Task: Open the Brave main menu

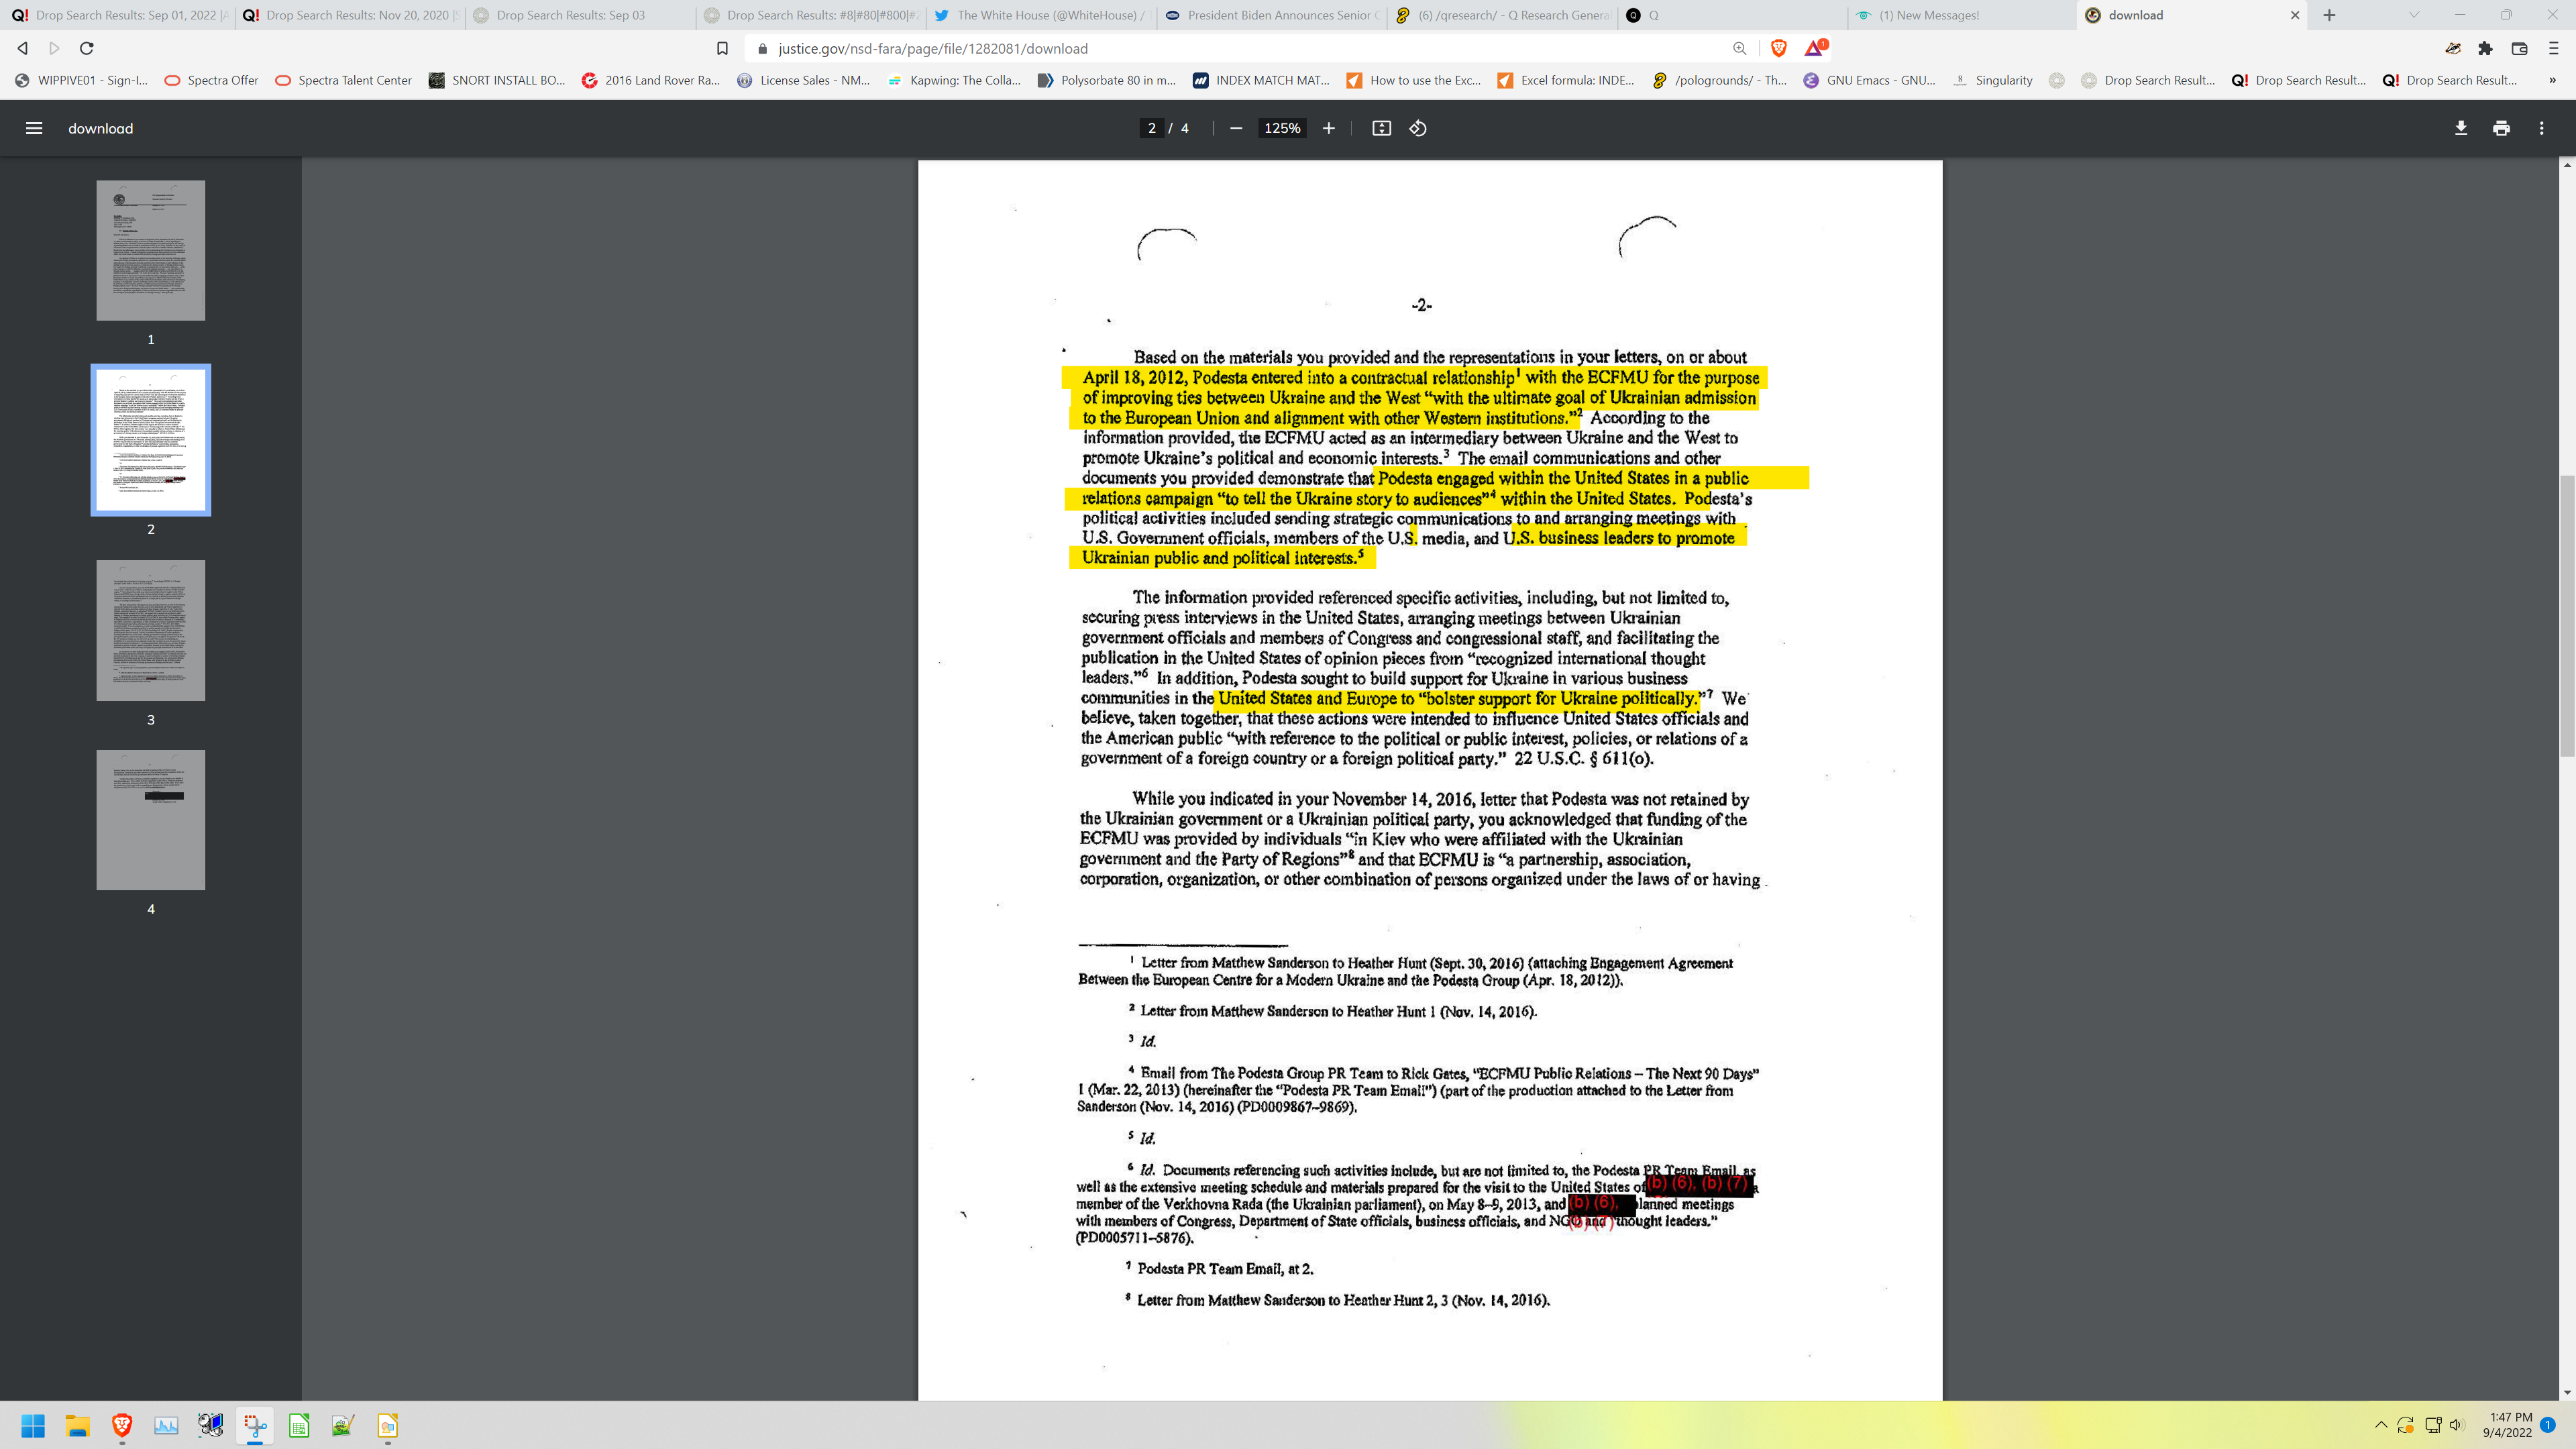Action: (x=2553, y=48)
